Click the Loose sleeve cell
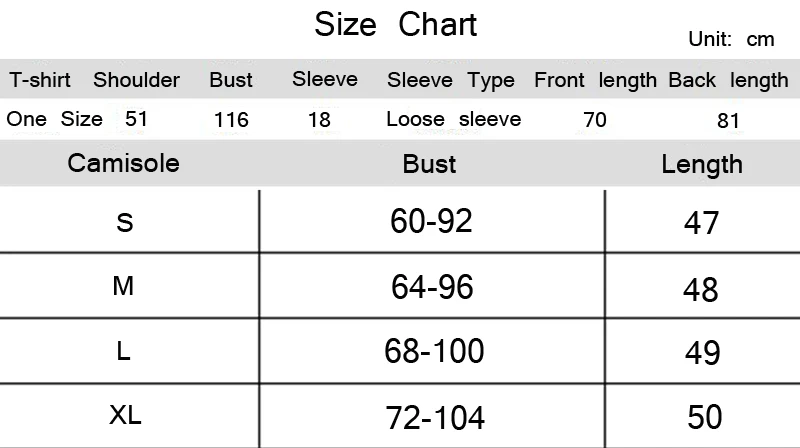This screenshot has height=448, width=800. pyautogui.click(x=454, y=119)
